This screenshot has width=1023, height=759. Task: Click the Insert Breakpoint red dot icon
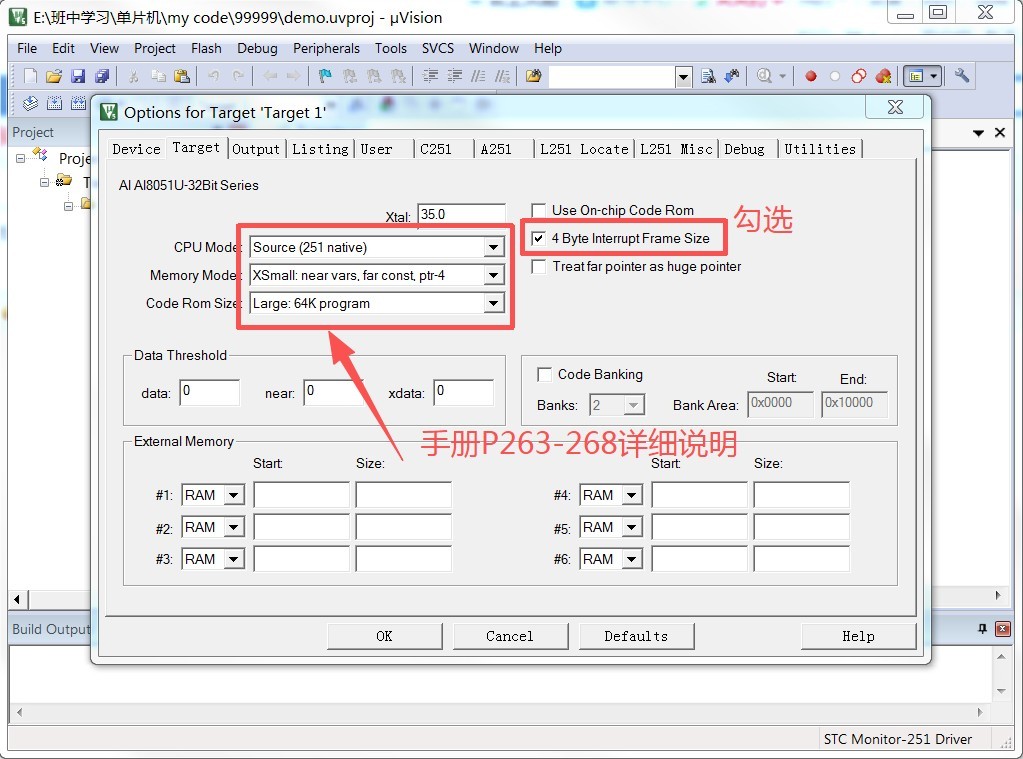tap(810, 76)
